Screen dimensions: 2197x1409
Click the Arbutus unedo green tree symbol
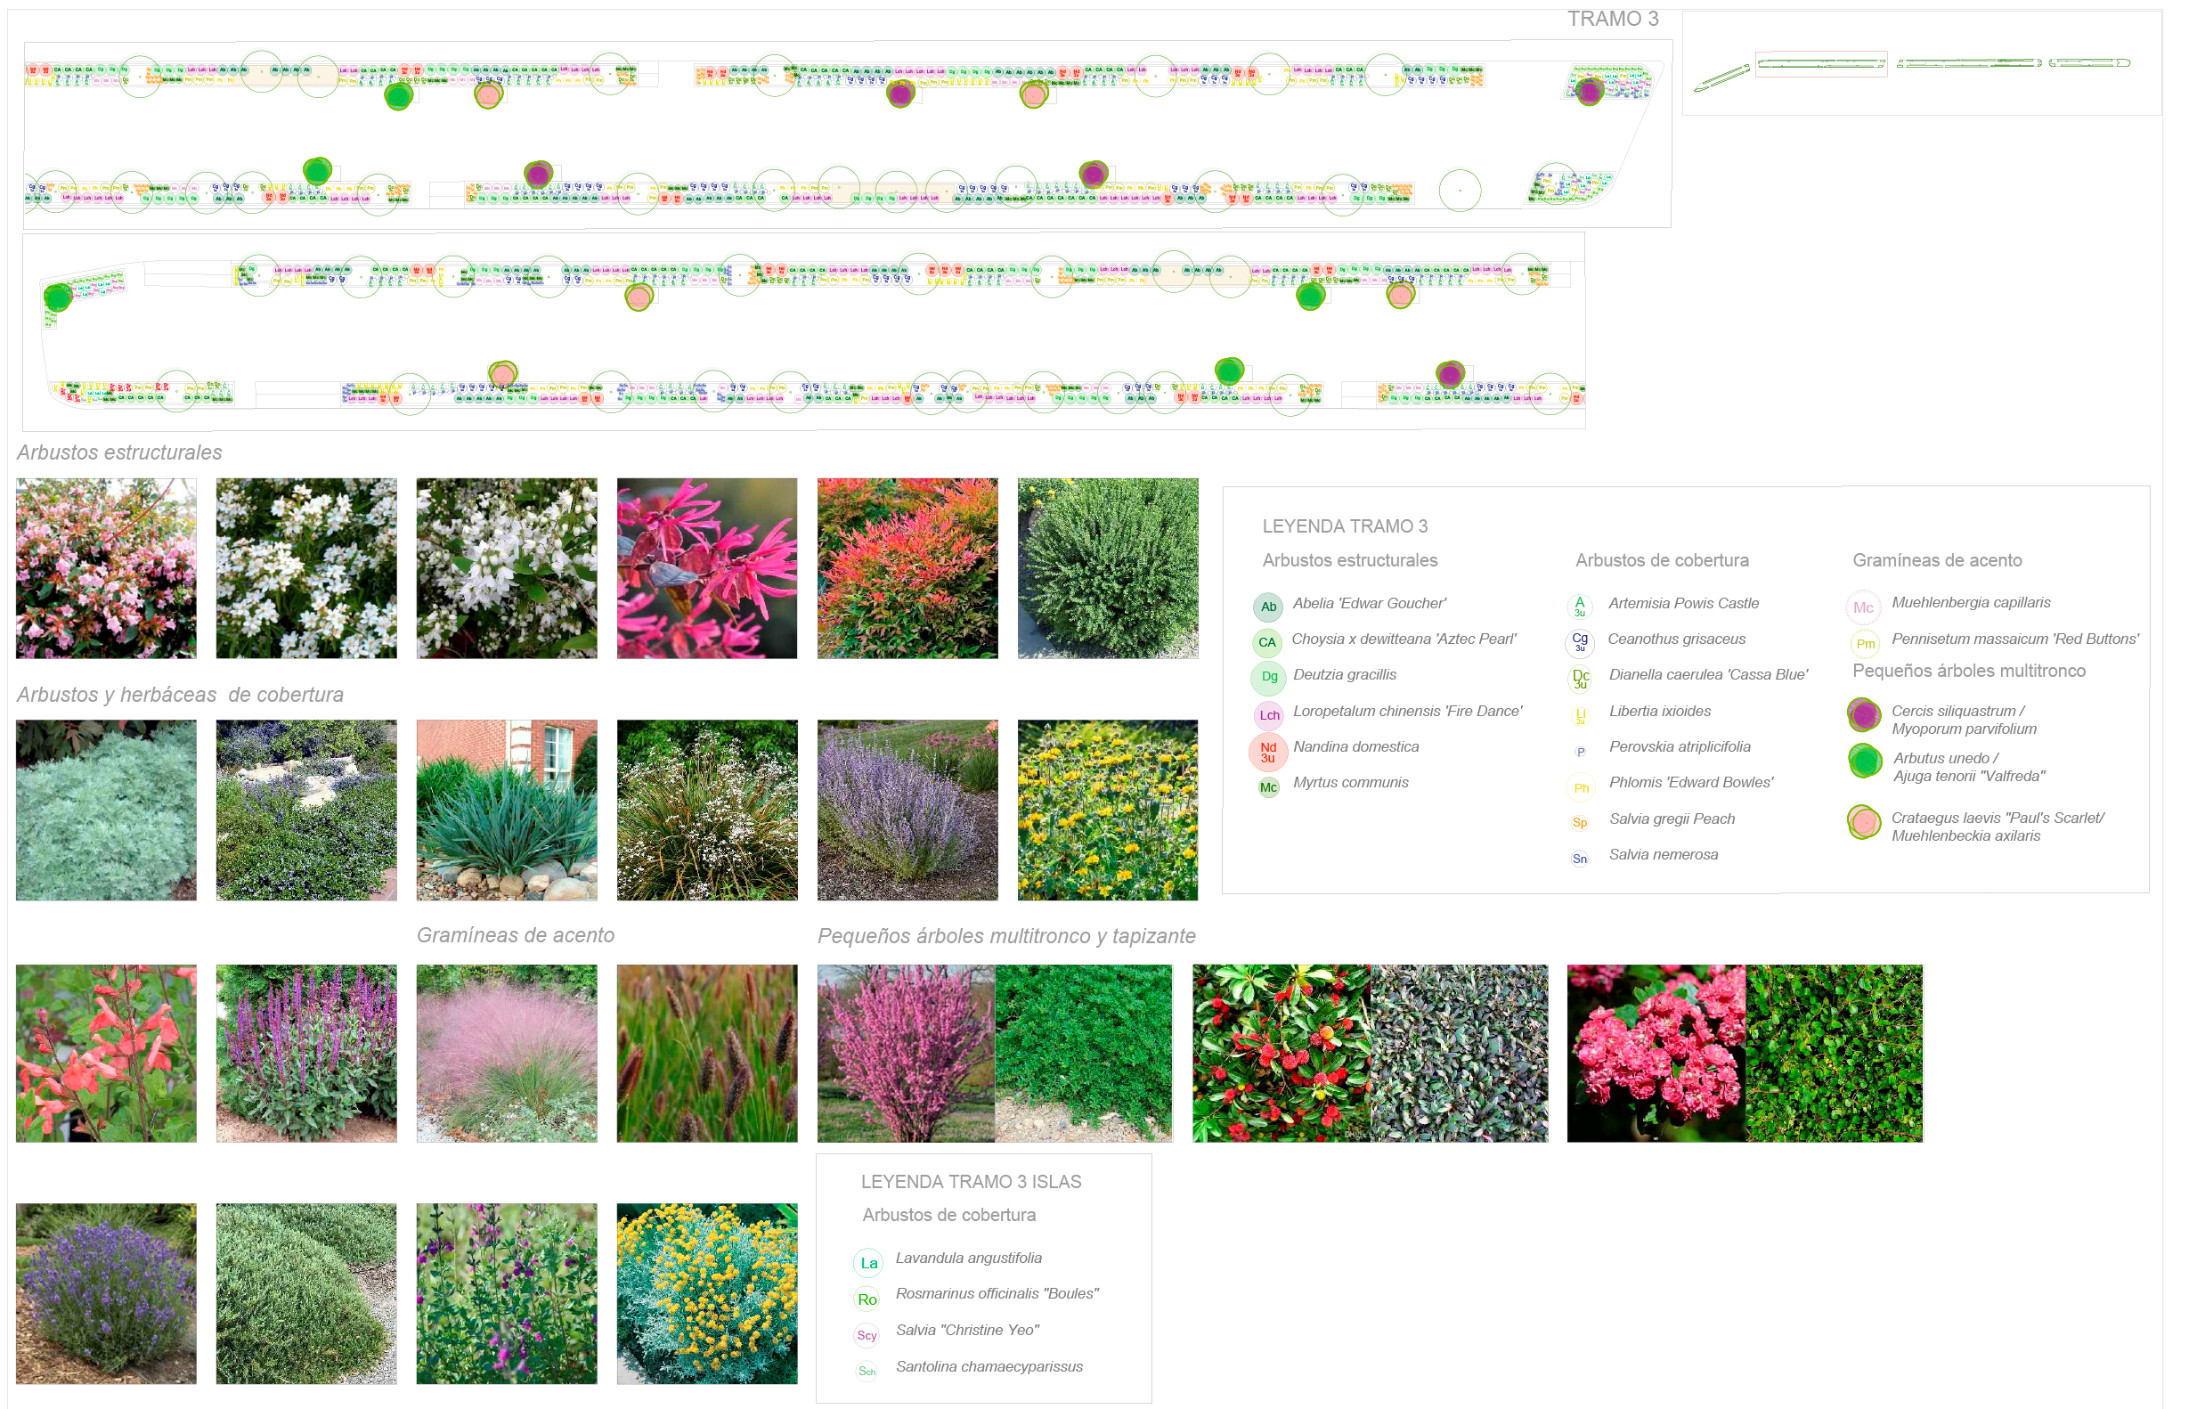tap(1865, 762)
